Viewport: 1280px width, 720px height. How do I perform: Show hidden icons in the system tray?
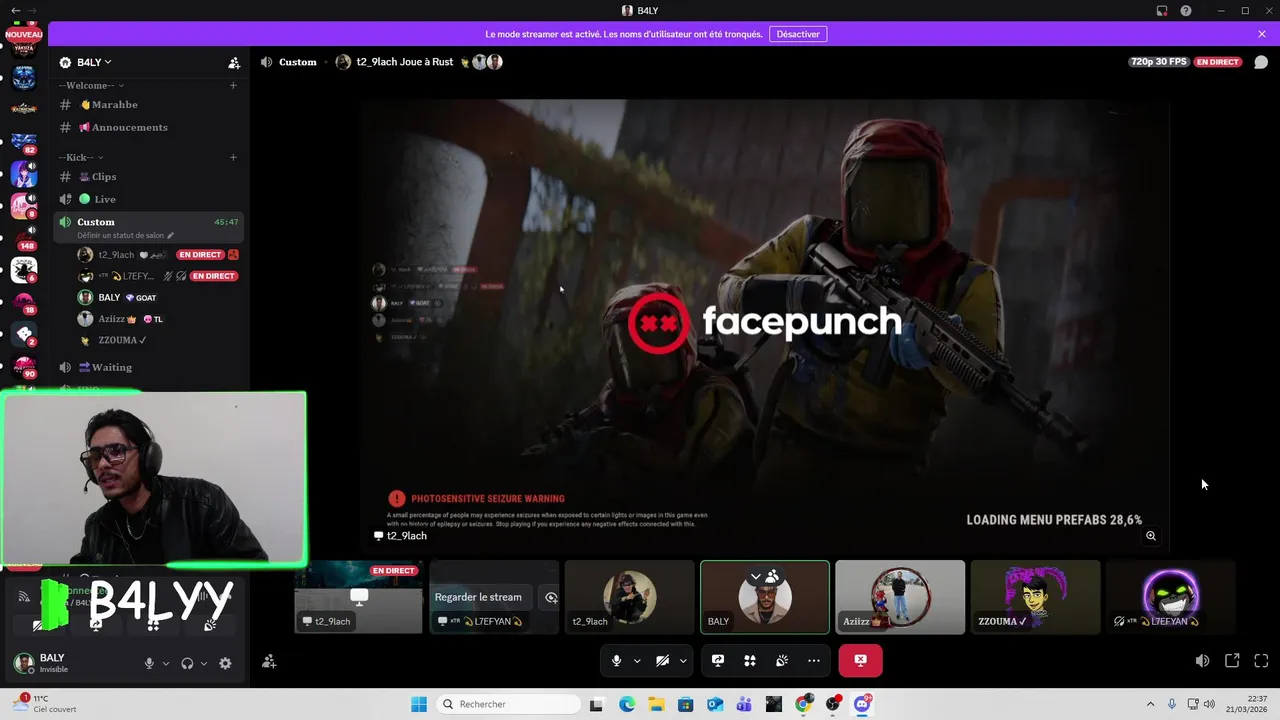pos(1150,704)
